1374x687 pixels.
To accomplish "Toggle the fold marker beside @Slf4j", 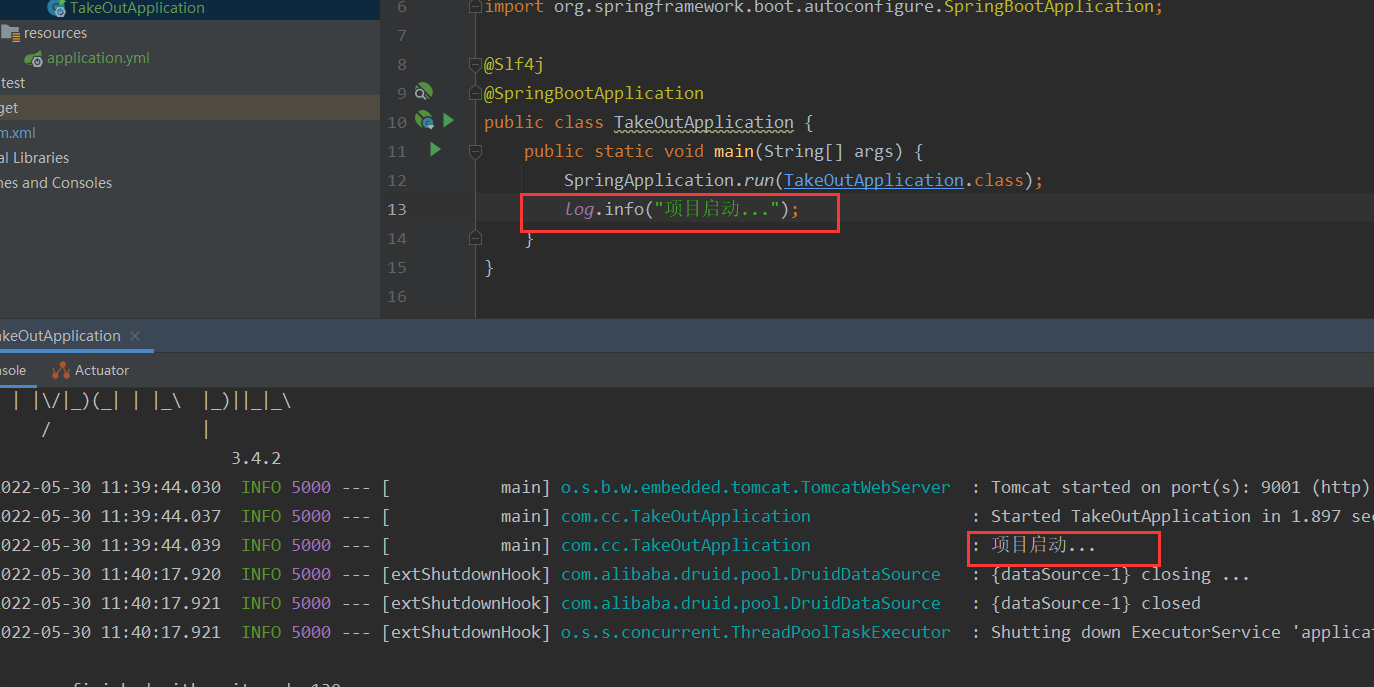I will click(x=477, y=65).
